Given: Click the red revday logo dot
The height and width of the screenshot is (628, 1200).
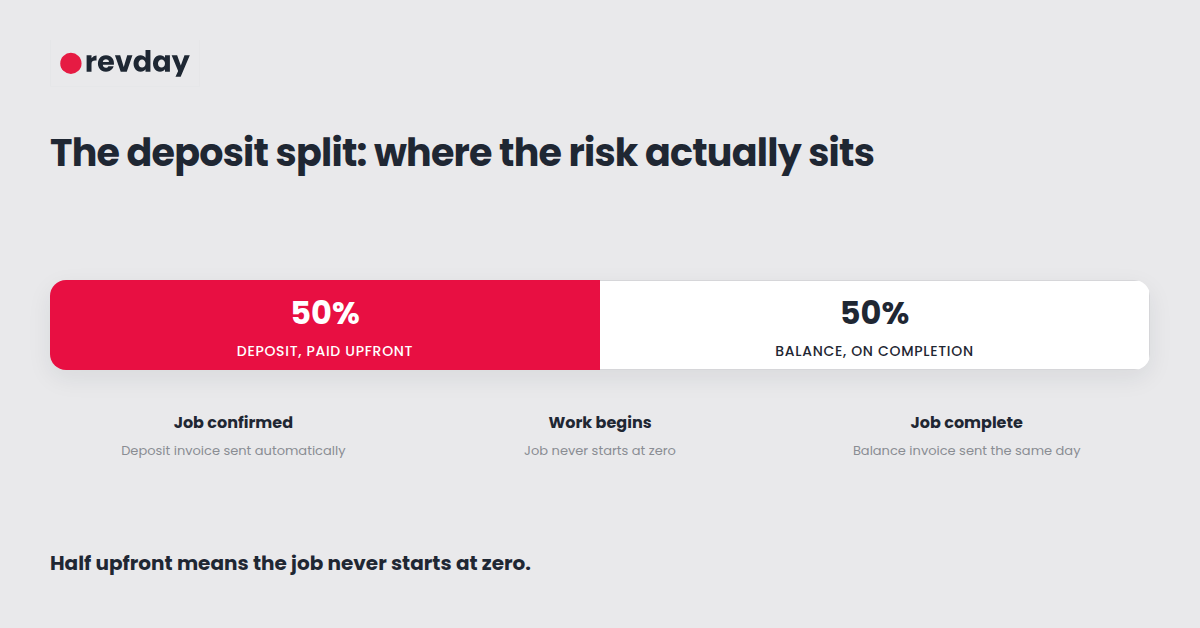Looking at the screenshot, I should (70, 63).
